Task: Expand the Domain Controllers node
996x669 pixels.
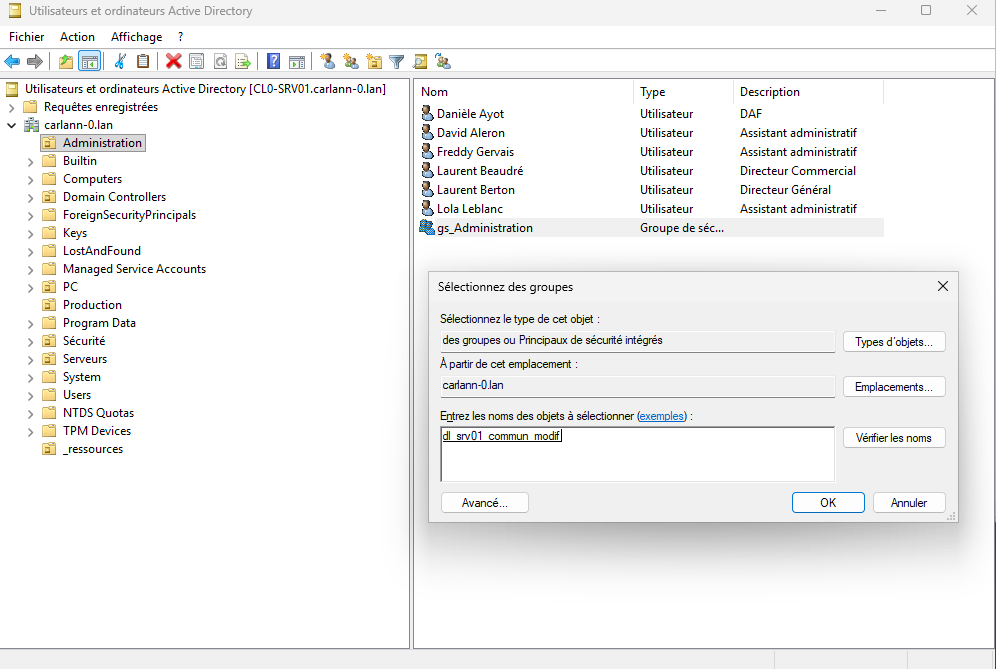Action: click(x=30, y=198)
